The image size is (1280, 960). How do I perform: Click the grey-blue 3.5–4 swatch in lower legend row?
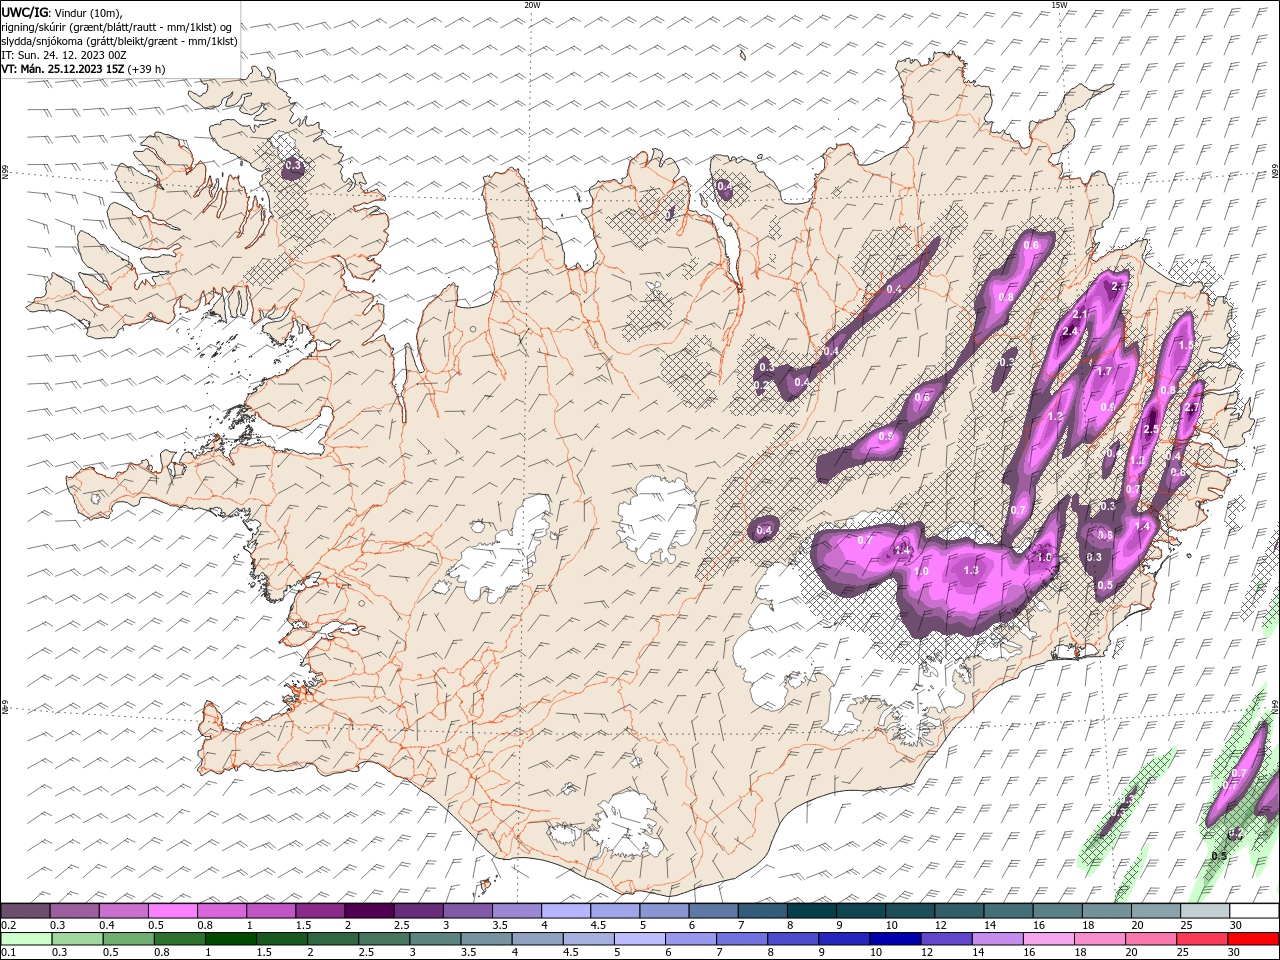(486, 939)
